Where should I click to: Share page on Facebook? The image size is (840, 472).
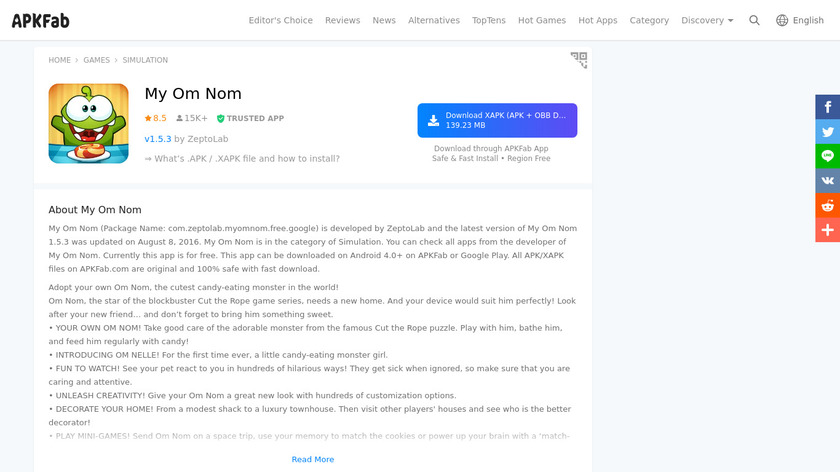pyautogui.click(x=827, y=107)
